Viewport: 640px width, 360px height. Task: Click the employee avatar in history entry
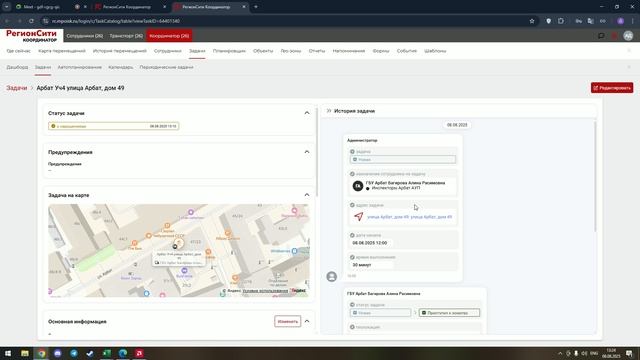[x=358, y=186]
